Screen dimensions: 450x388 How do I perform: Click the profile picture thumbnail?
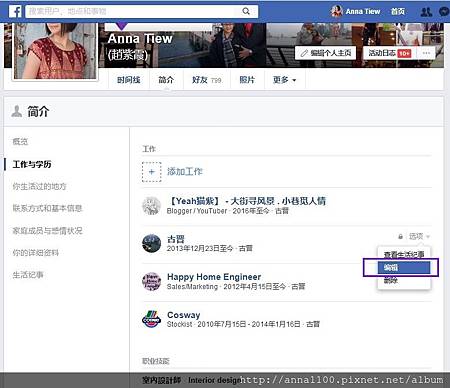pos(55,51)
